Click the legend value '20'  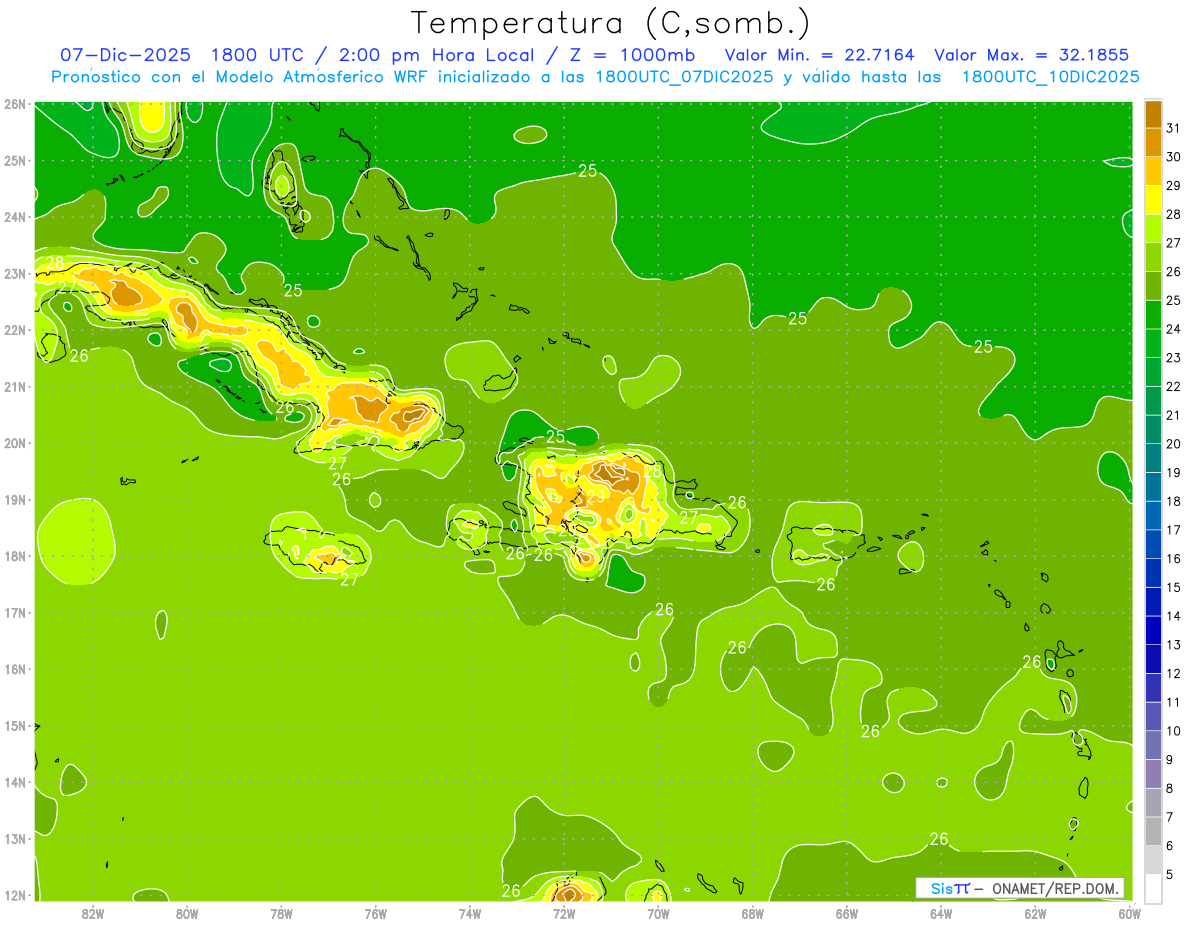(1173, 443)
